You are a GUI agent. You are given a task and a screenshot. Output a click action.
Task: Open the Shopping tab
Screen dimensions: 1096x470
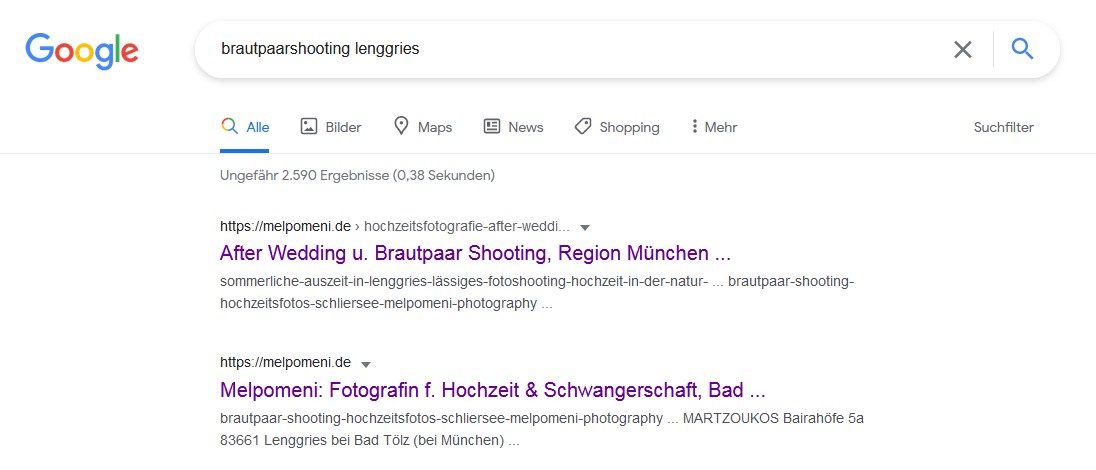[x=616, y=127]
